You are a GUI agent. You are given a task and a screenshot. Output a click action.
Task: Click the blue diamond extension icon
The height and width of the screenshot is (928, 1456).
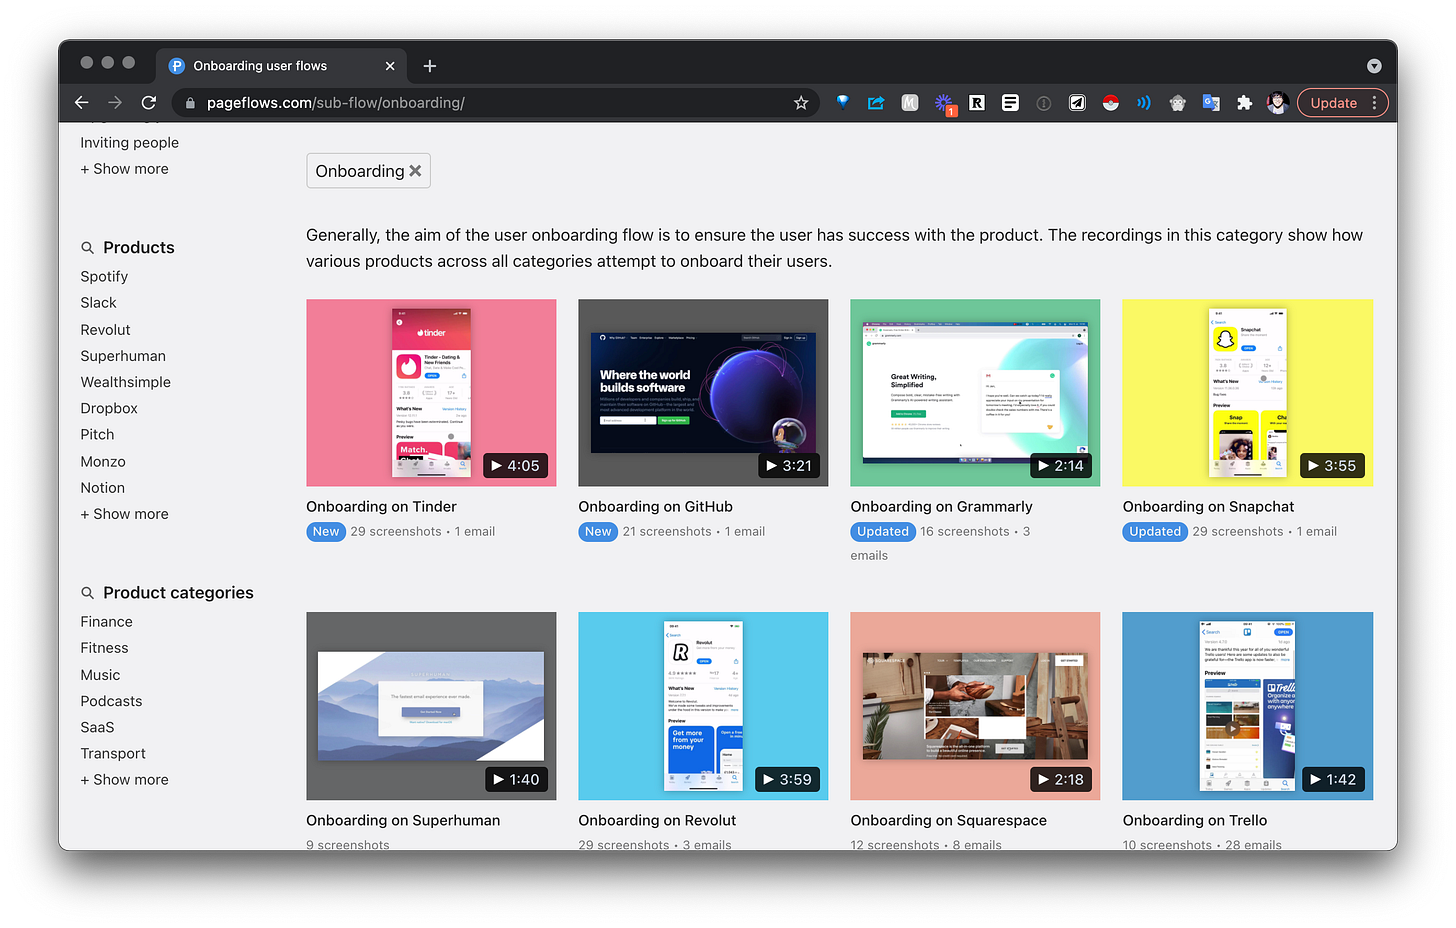click(843, 102)
